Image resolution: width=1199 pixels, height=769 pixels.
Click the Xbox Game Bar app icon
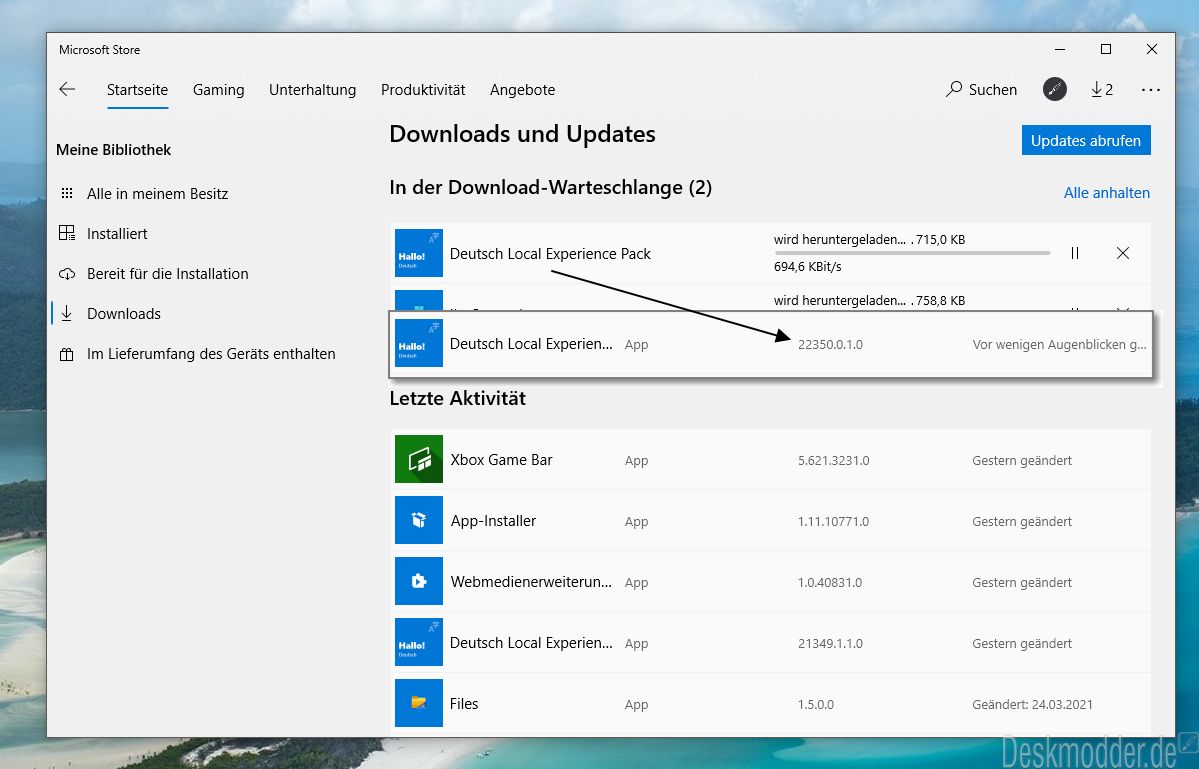[418, 459]
